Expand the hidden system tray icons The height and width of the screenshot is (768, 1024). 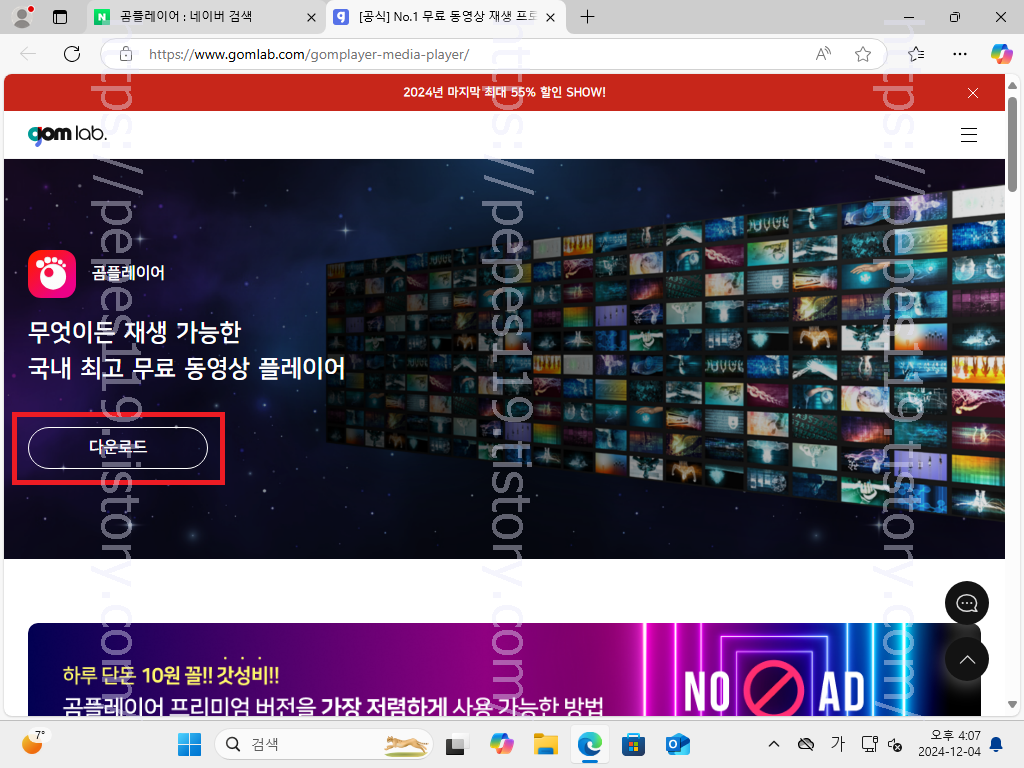[774, 744]
